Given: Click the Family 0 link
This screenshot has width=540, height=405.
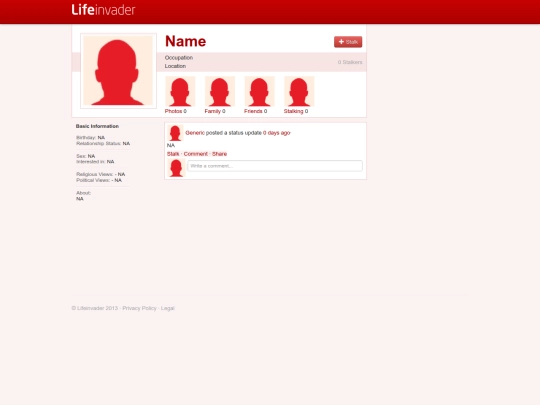Looking at the screenshot, I should [x=215, y=111].
